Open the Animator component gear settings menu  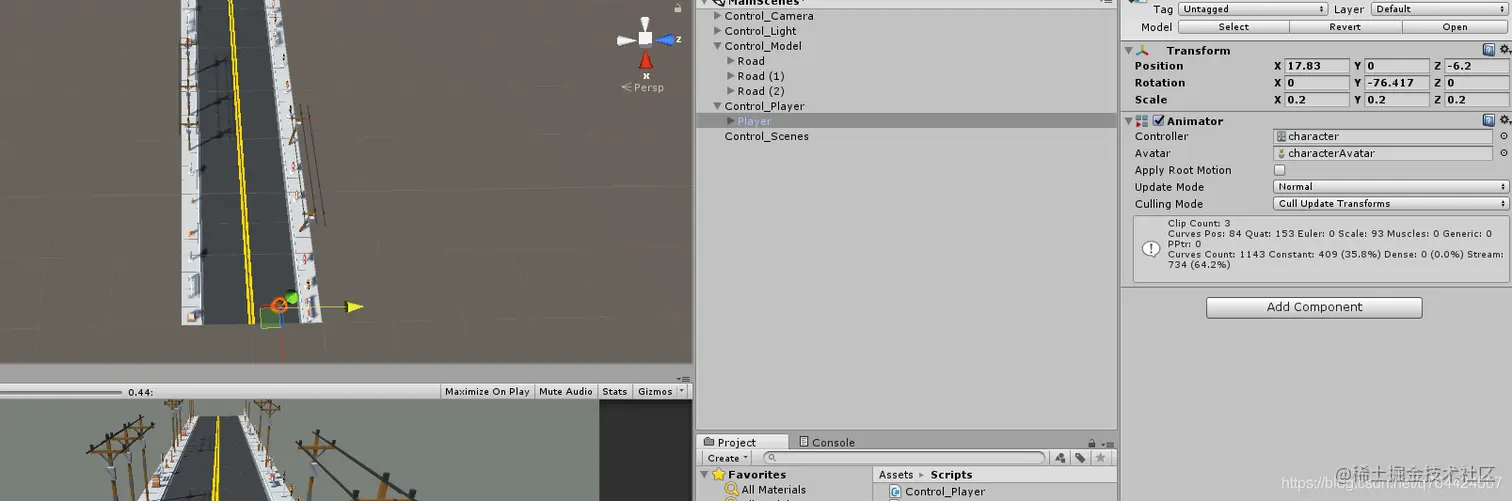click(x=1504, y=121)
